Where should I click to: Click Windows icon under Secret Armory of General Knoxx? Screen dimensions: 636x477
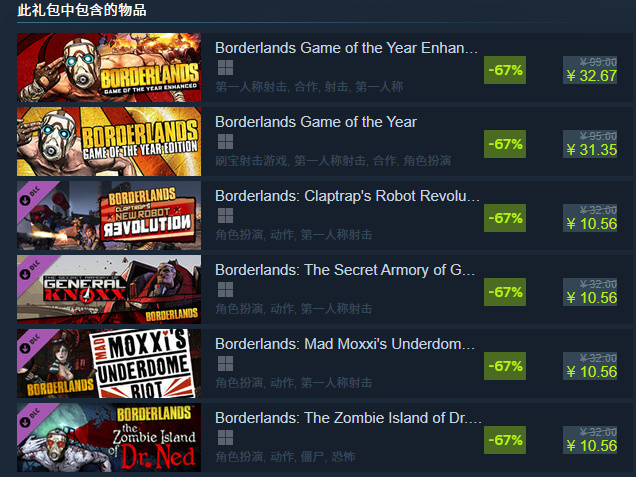(225, 290)
